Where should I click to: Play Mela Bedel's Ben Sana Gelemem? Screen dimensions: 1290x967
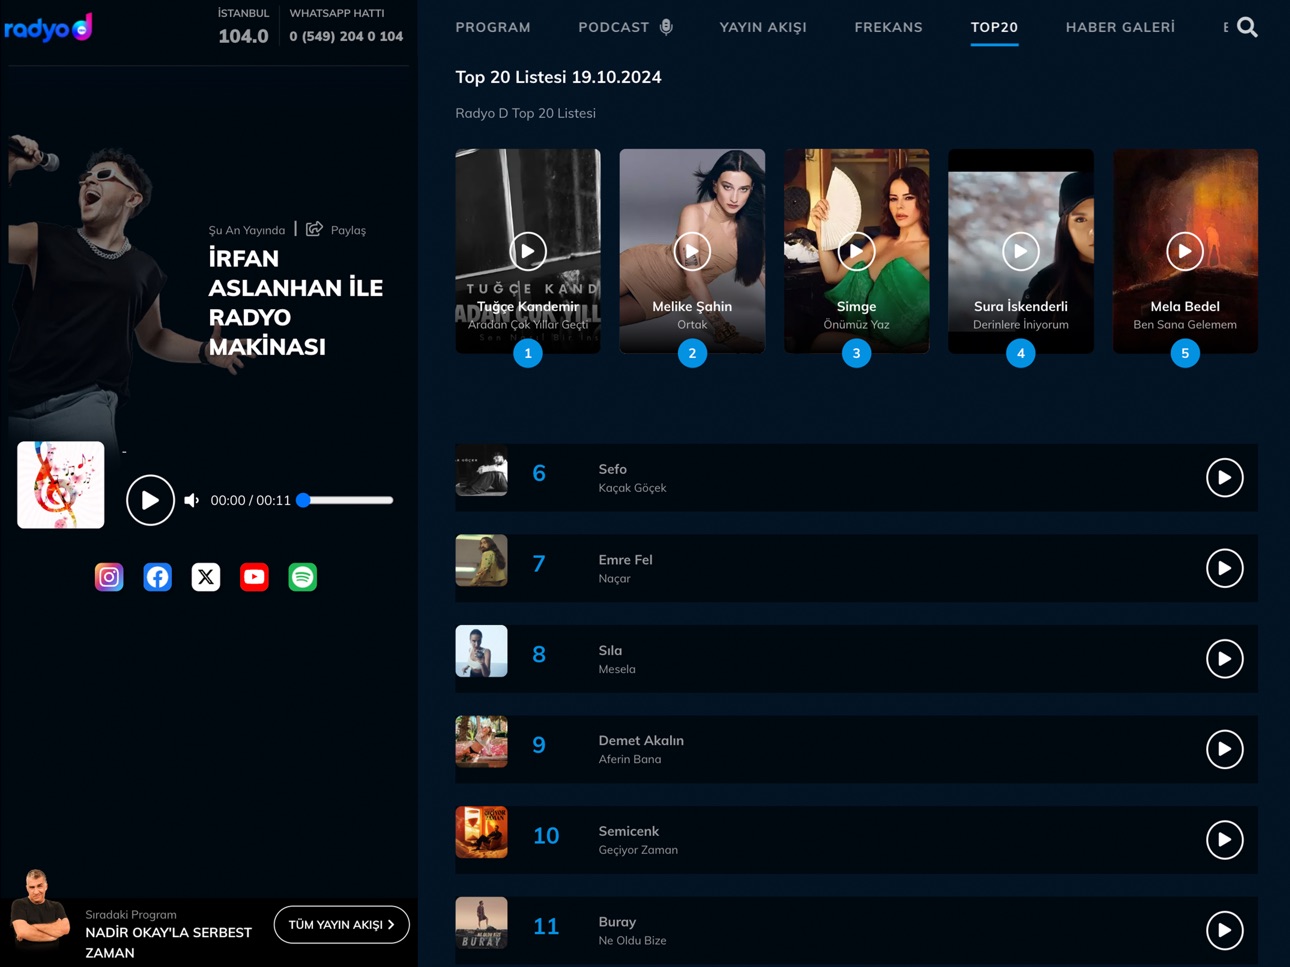pos(1185,251)
